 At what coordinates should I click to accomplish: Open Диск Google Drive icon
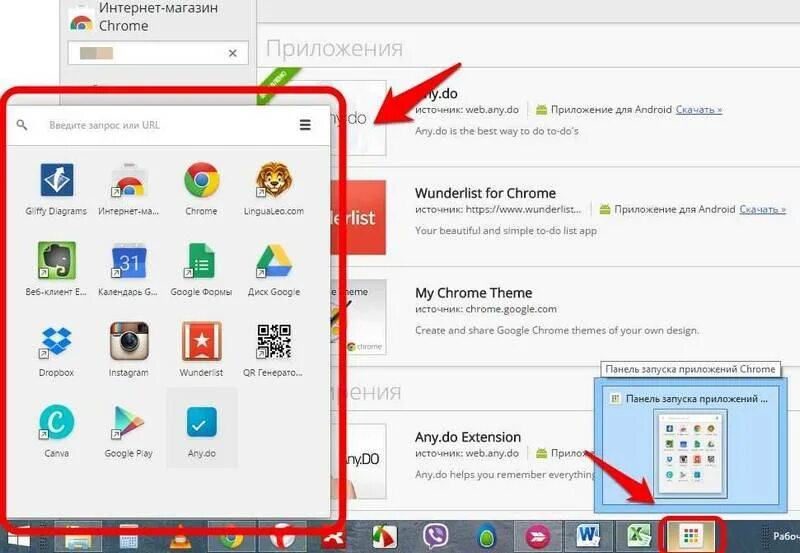[x=274, y=261]
